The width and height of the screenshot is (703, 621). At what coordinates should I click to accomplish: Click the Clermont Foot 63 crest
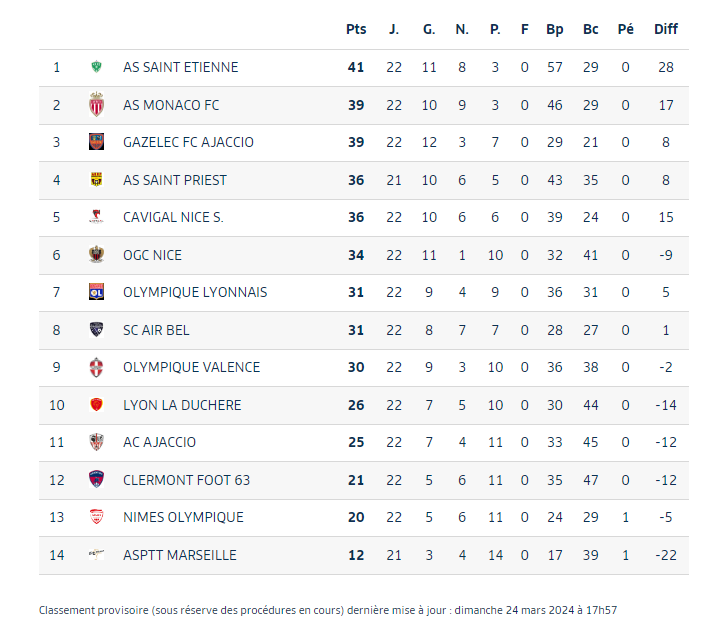(97, 480)
